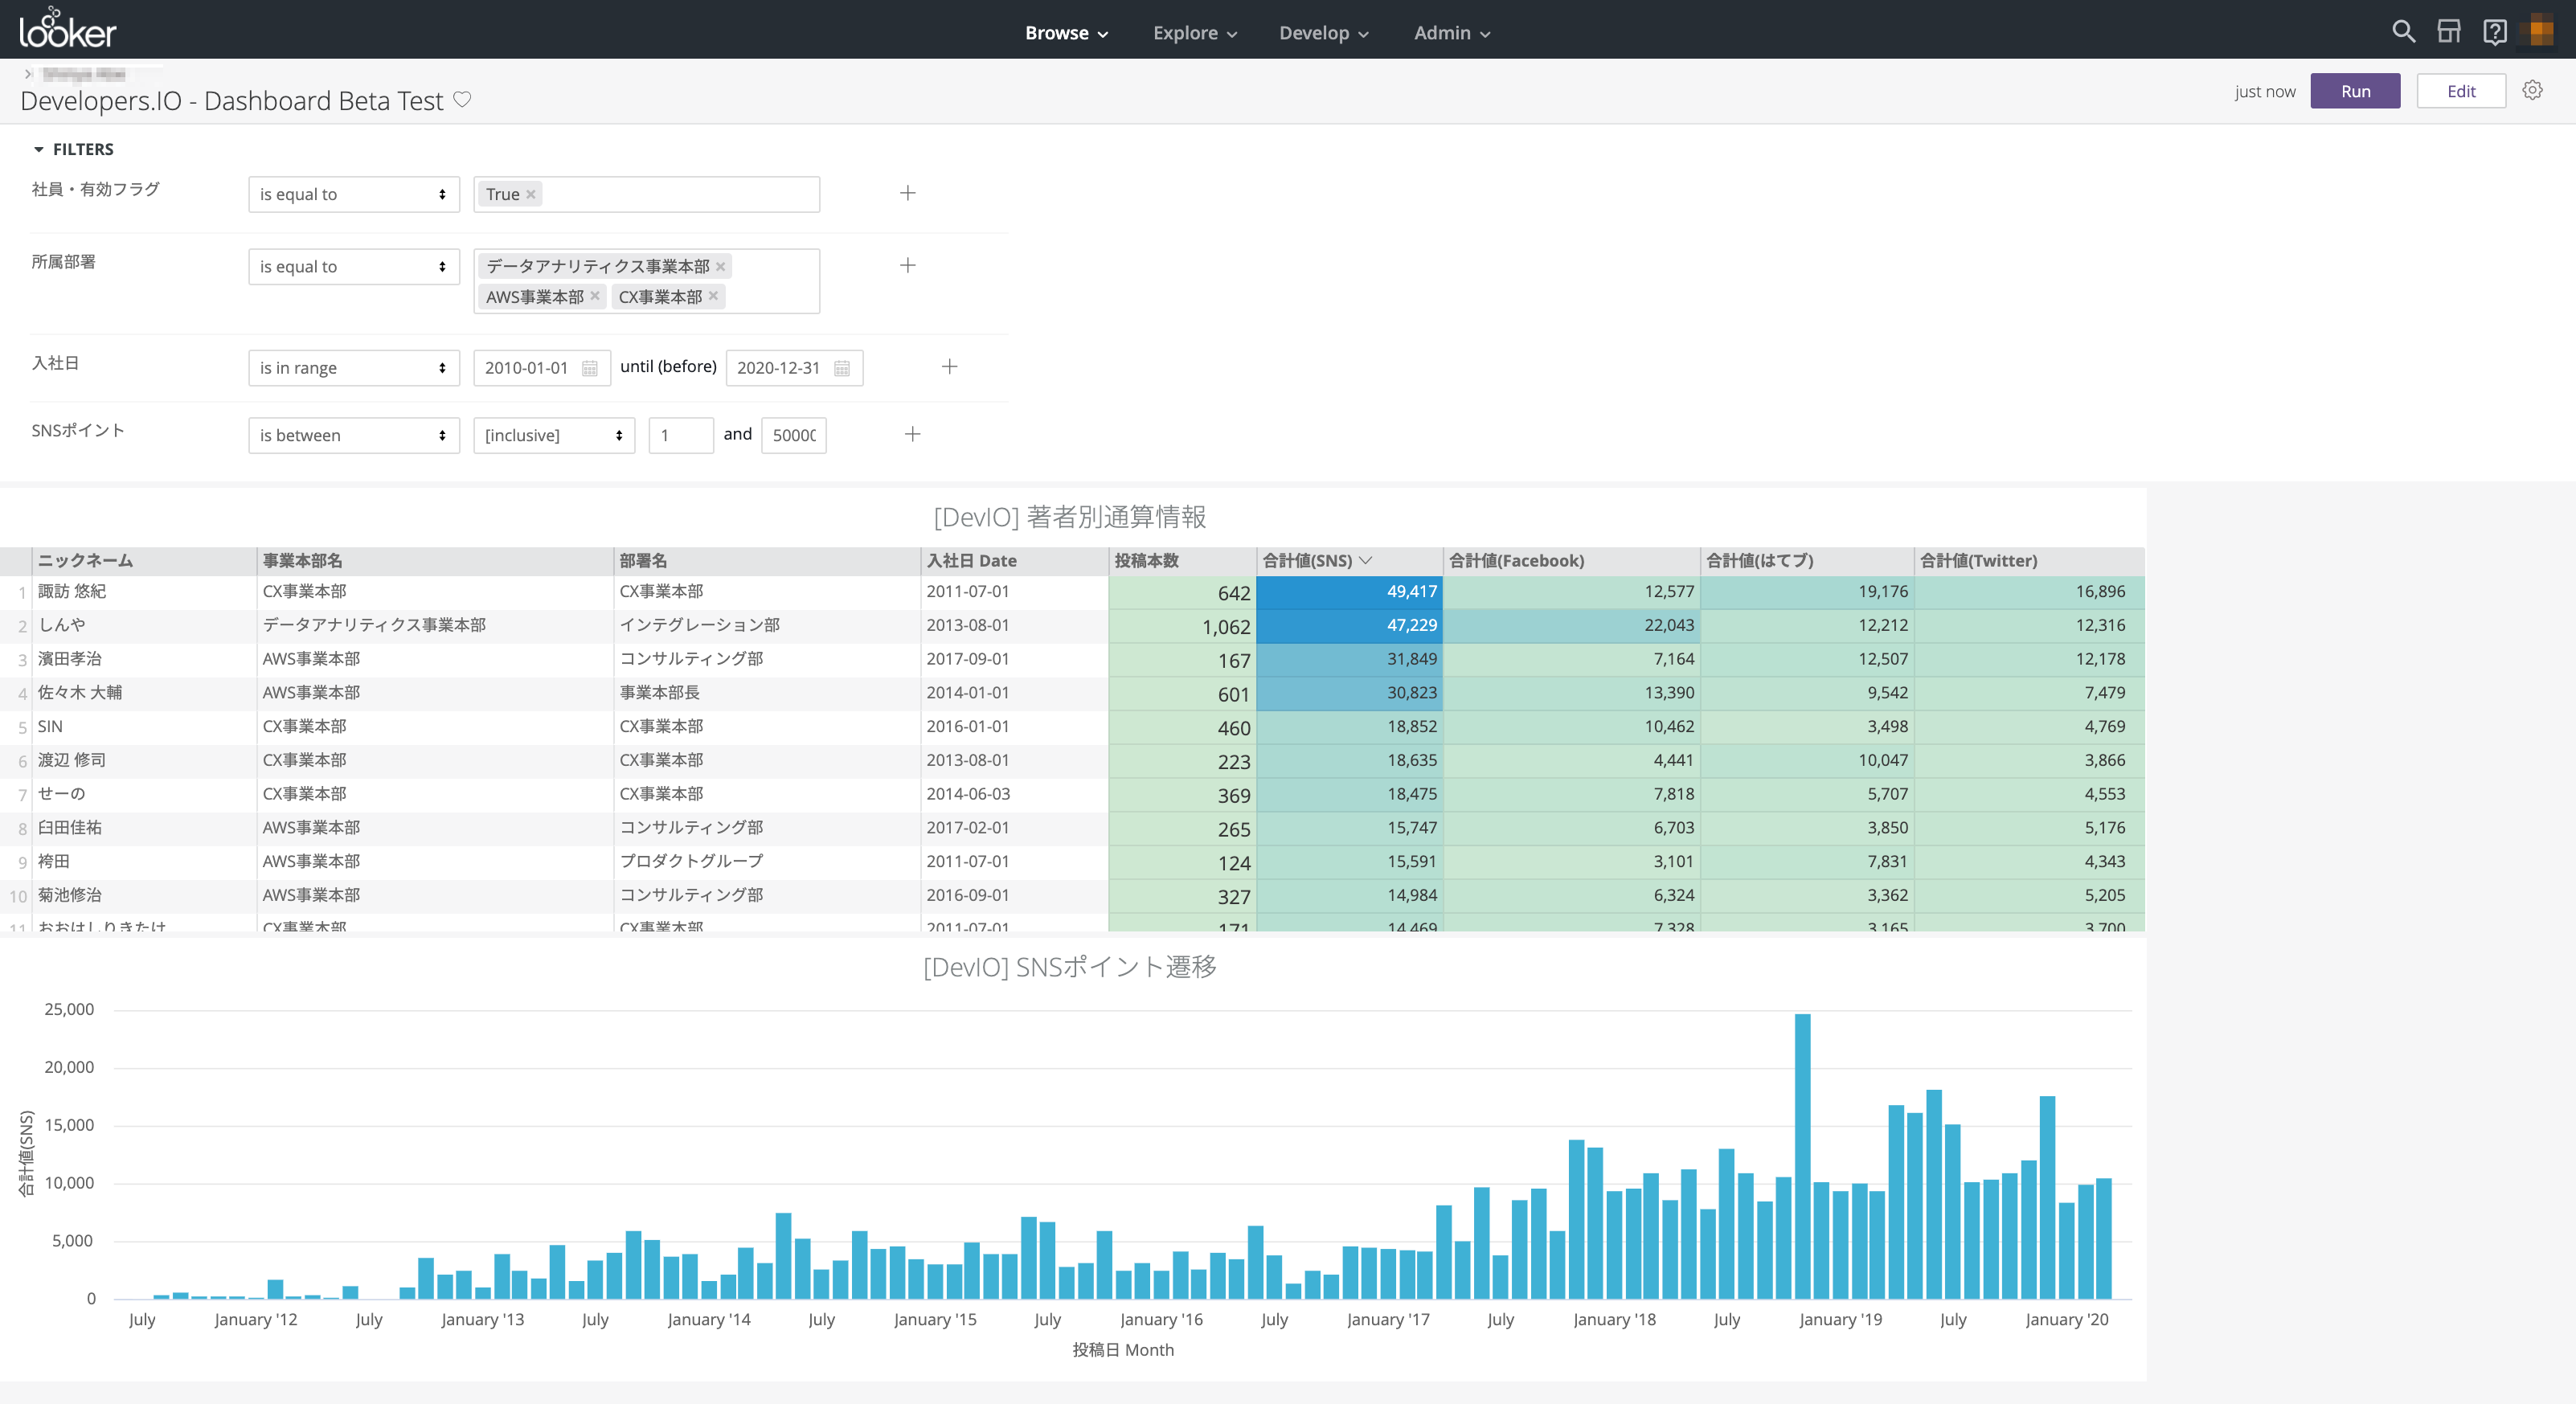Add another SNSポイント filter with the plus icon

click(912, 434)
